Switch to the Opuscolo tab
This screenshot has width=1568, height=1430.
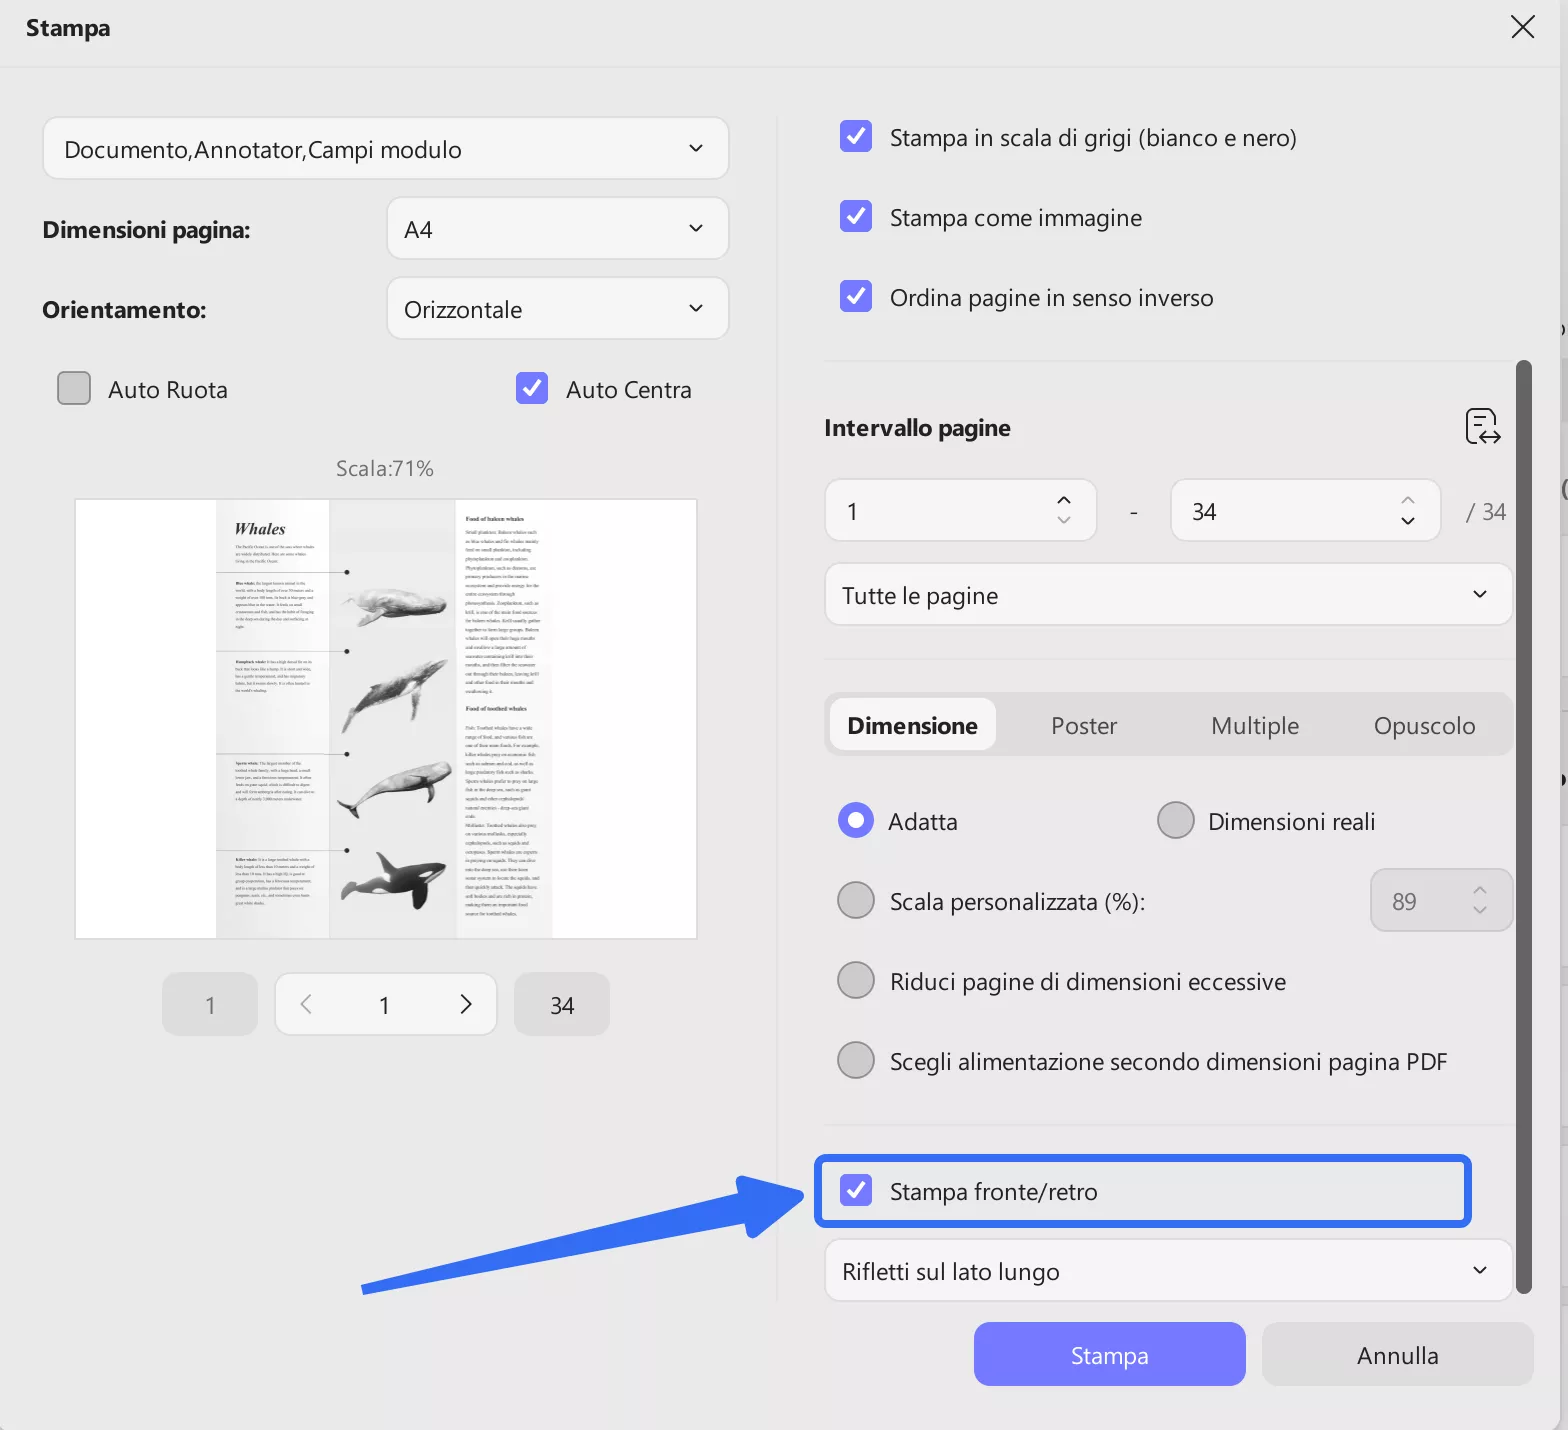click(1424, 726)
